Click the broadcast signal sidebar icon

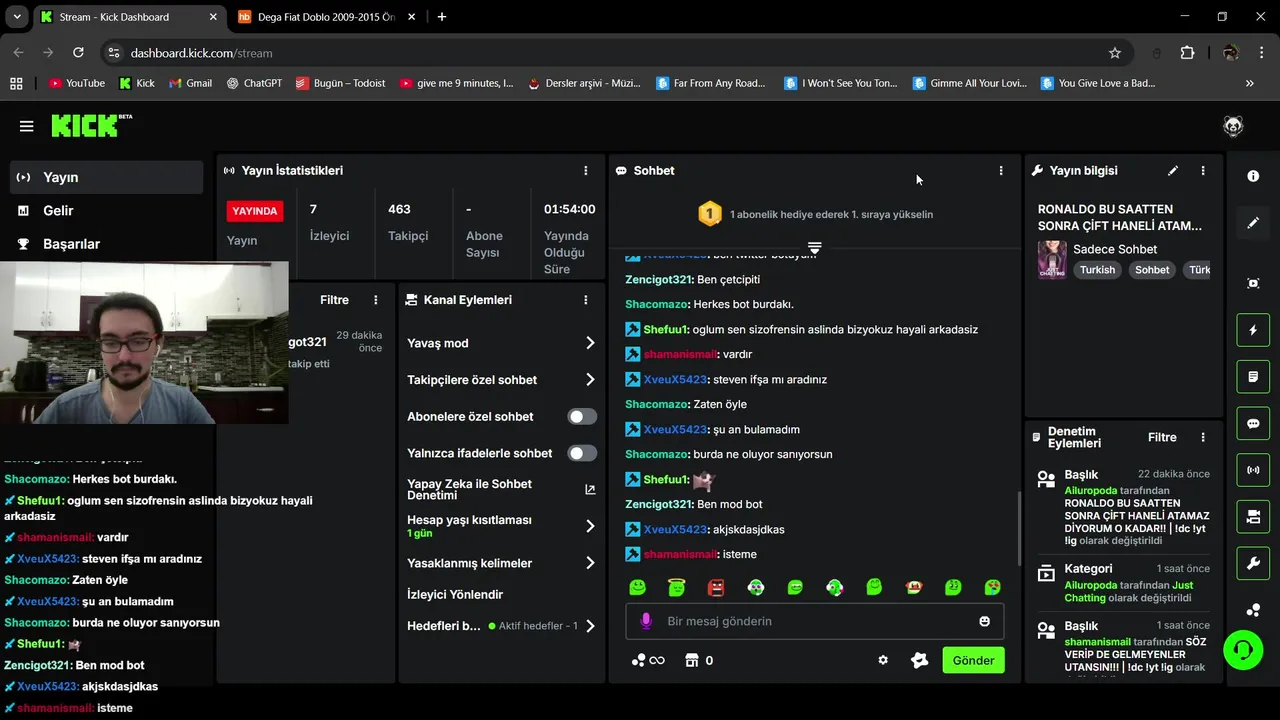pos(1253,470)
